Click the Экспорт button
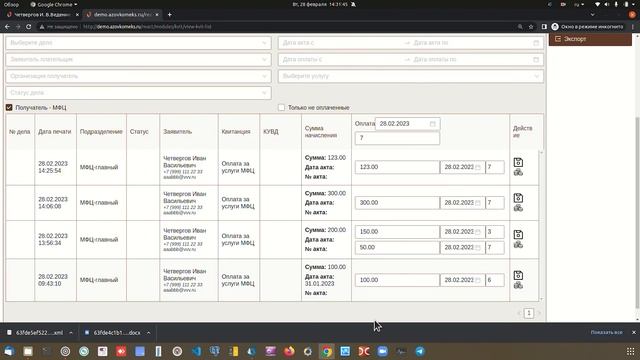 pos(590,39)
